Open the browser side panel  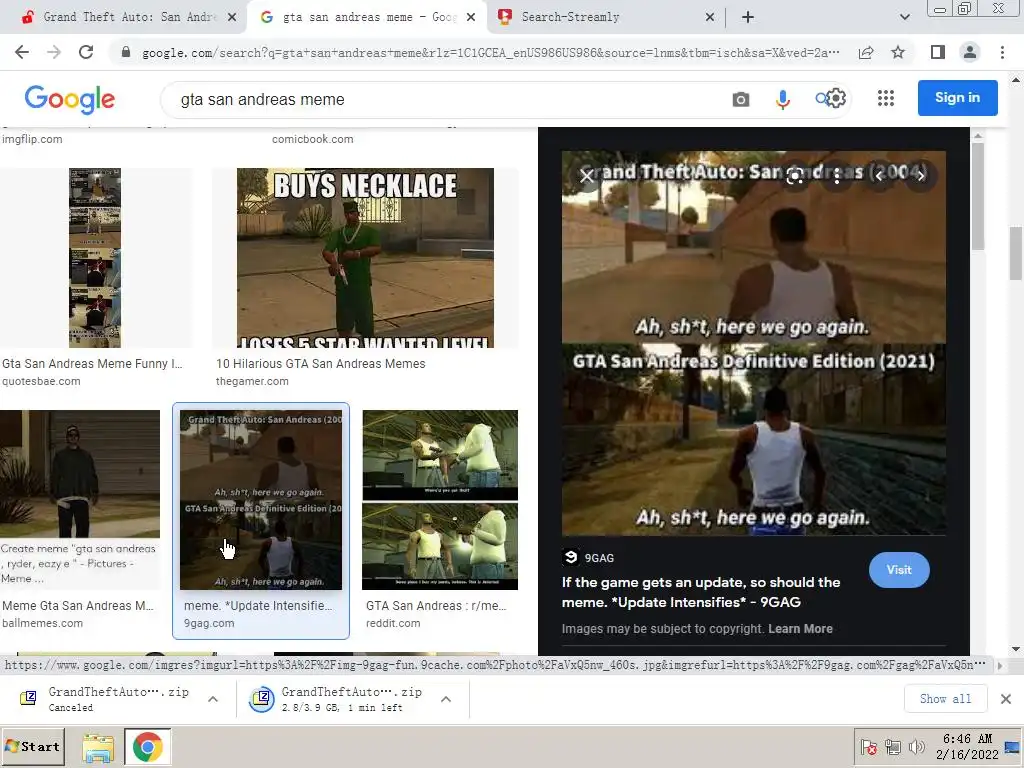click(x=938, y=52)
